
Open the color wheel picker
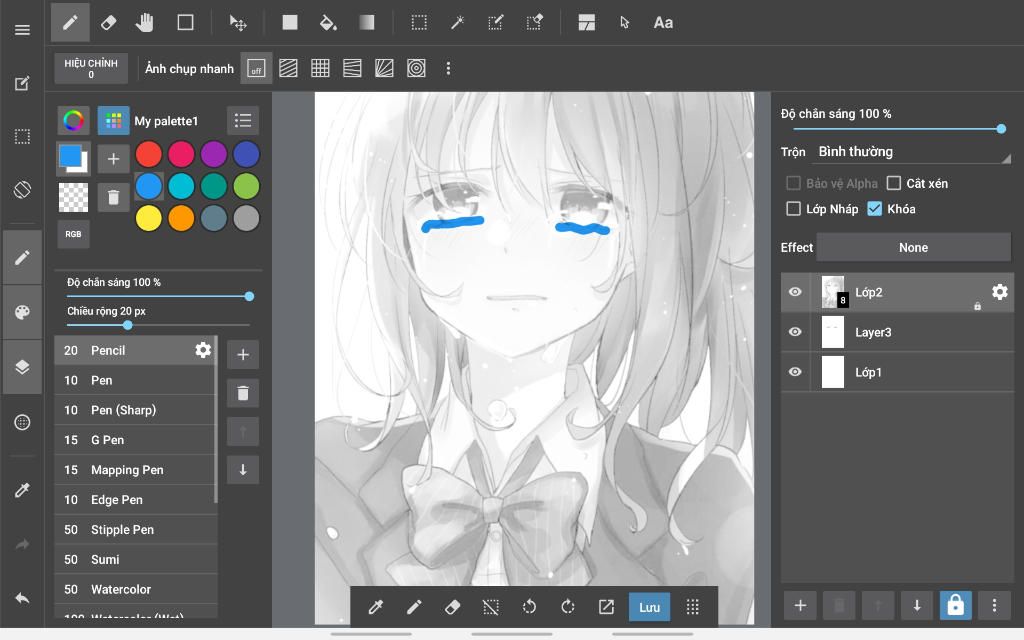(73, 121)
